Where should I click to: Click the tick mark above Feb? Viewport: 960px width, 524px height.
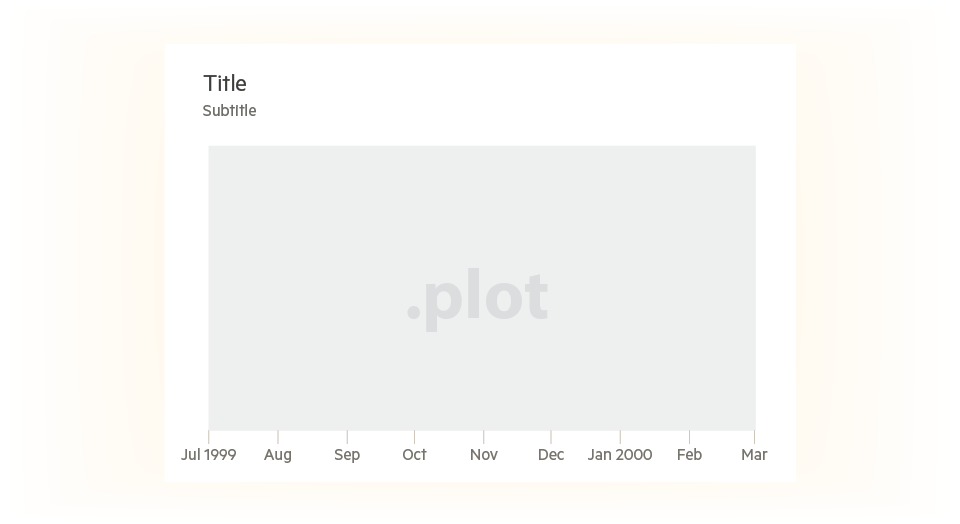[689, 437]
